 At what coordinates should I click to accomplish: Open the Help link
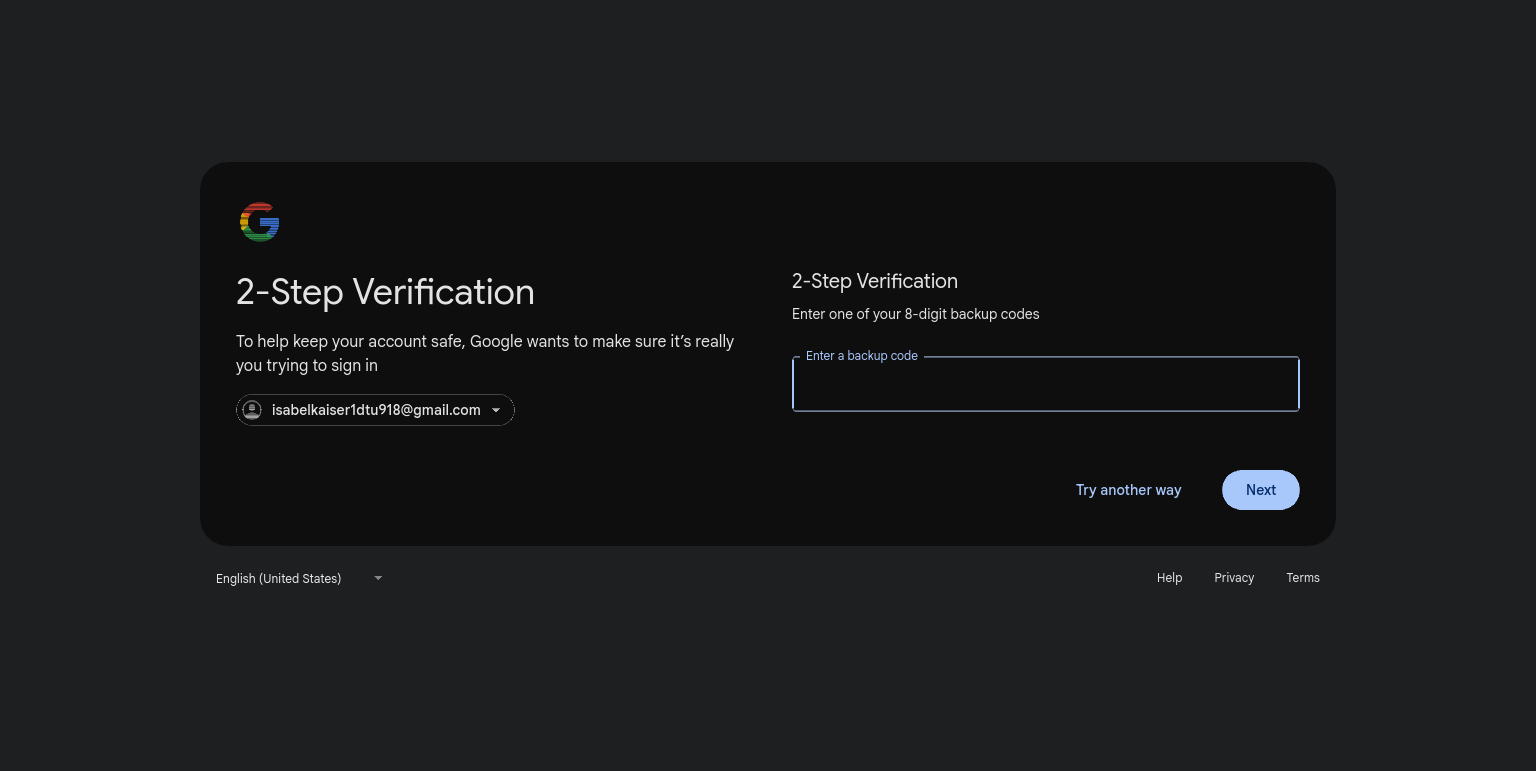pos(1169,578)
